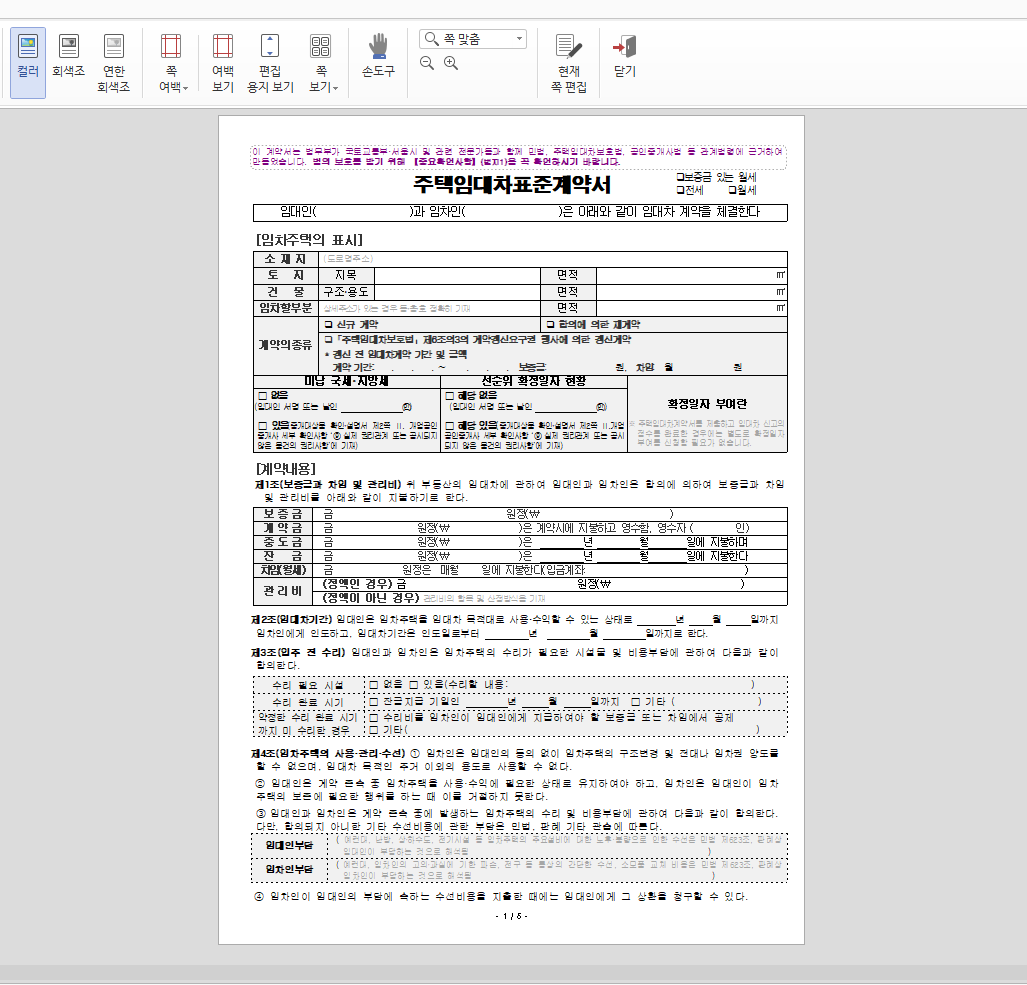Viewport: 1027px width, 985px height.
Task: Click the 수리 필요 시설 cell
Action: 308,685
